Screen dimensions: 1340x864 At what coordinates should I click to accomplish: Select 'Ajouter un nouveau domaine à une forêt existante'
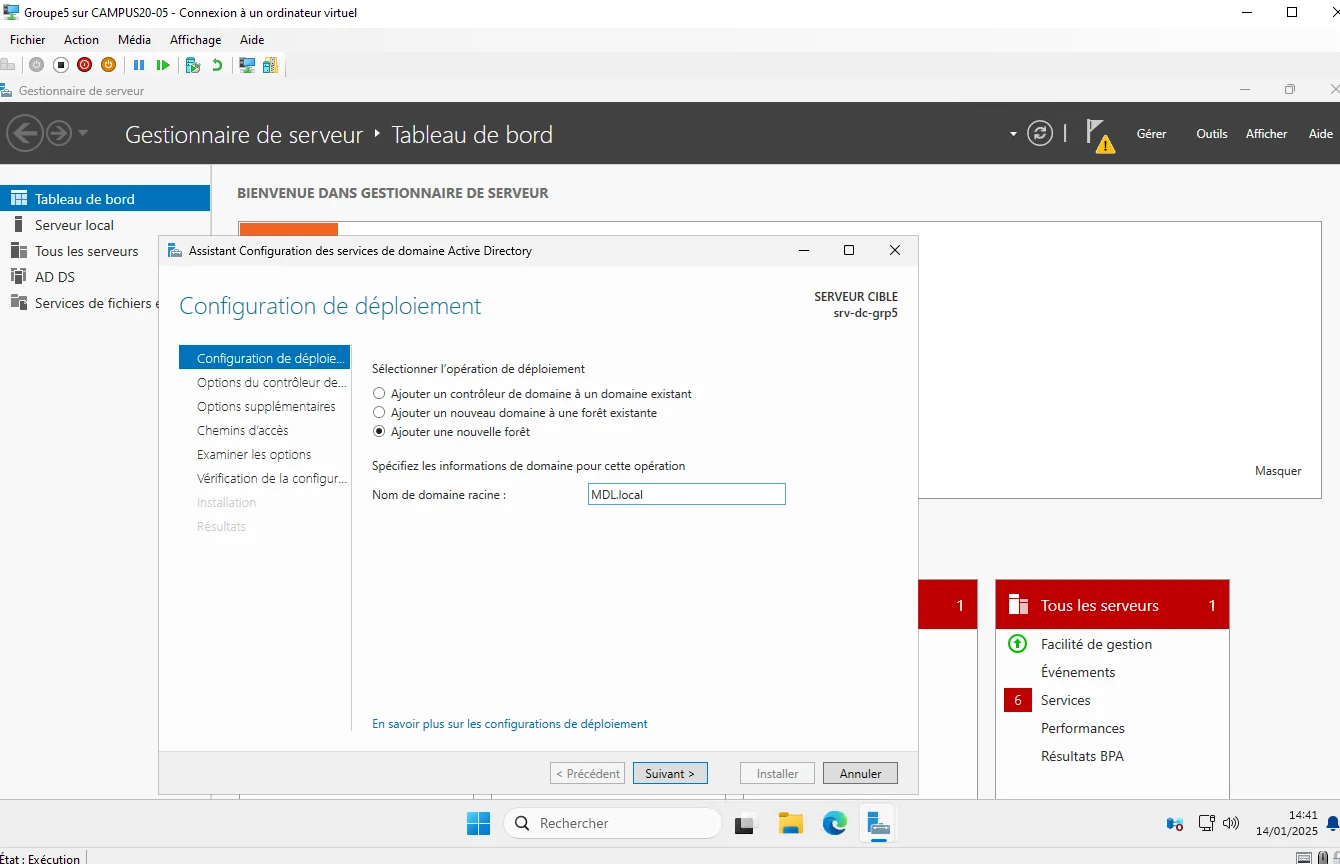tap(515, 413)
